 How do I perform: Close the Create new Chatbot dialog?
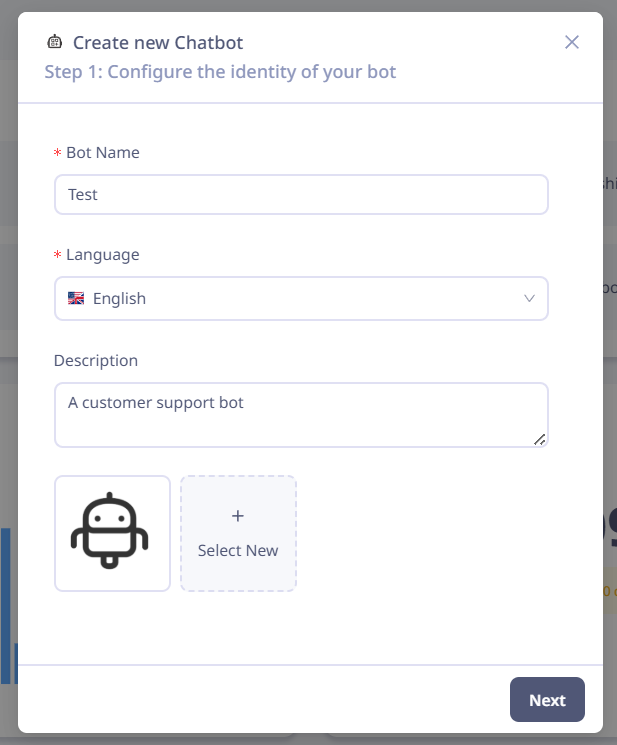click(x=571, y=42)
